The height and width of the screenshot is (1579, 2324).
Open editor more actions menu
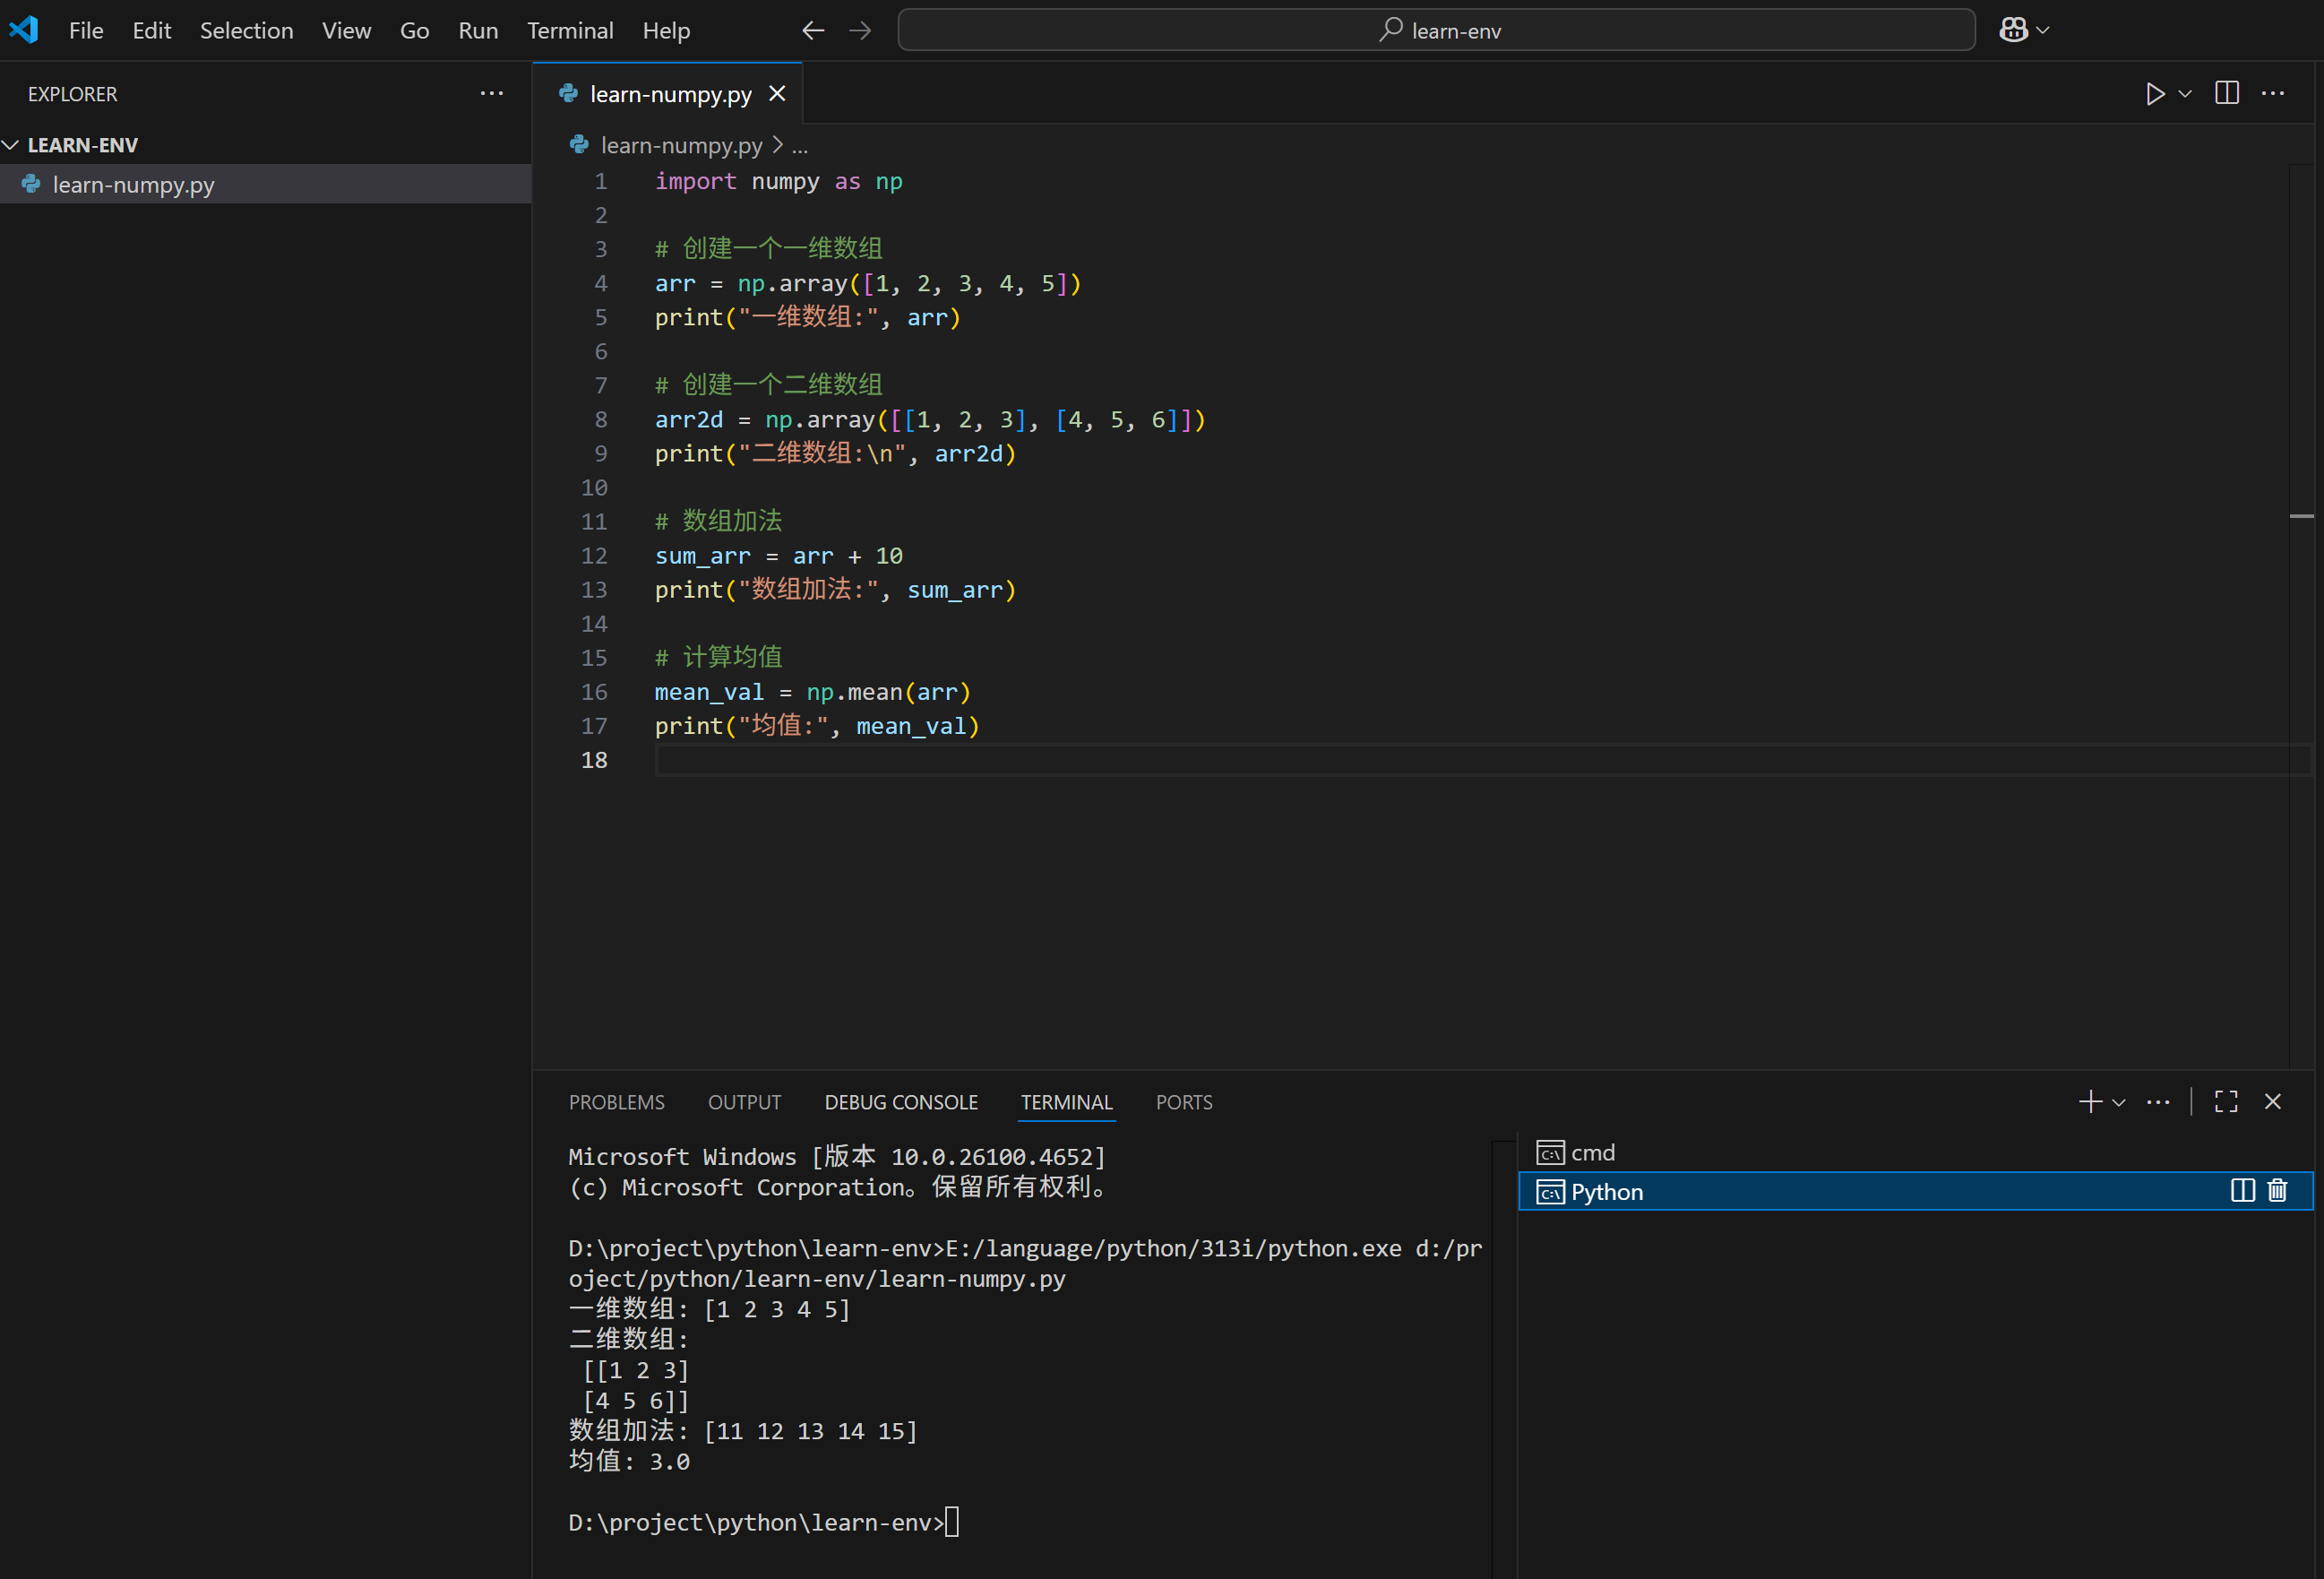click(2272, 93)
